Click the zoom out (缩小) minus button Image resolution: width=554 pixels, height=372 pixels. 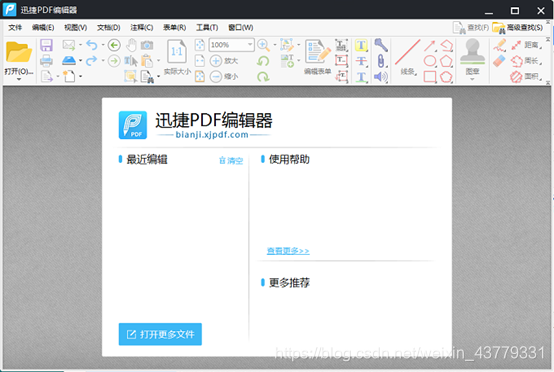[x=216, y=76]
